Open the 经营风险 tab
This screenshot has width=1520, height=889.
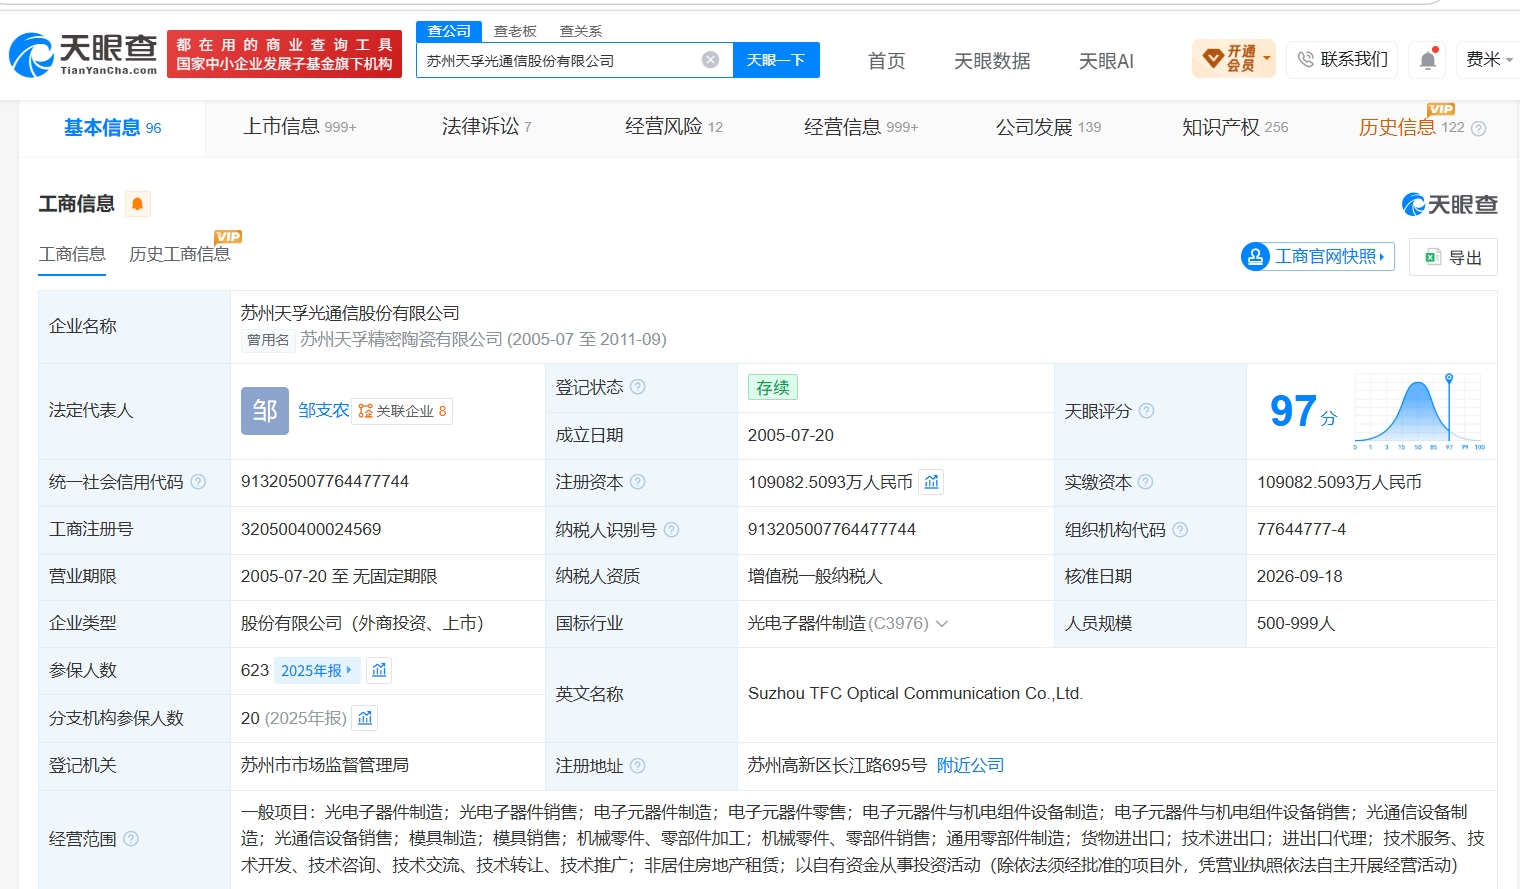(x=674, y=127)
